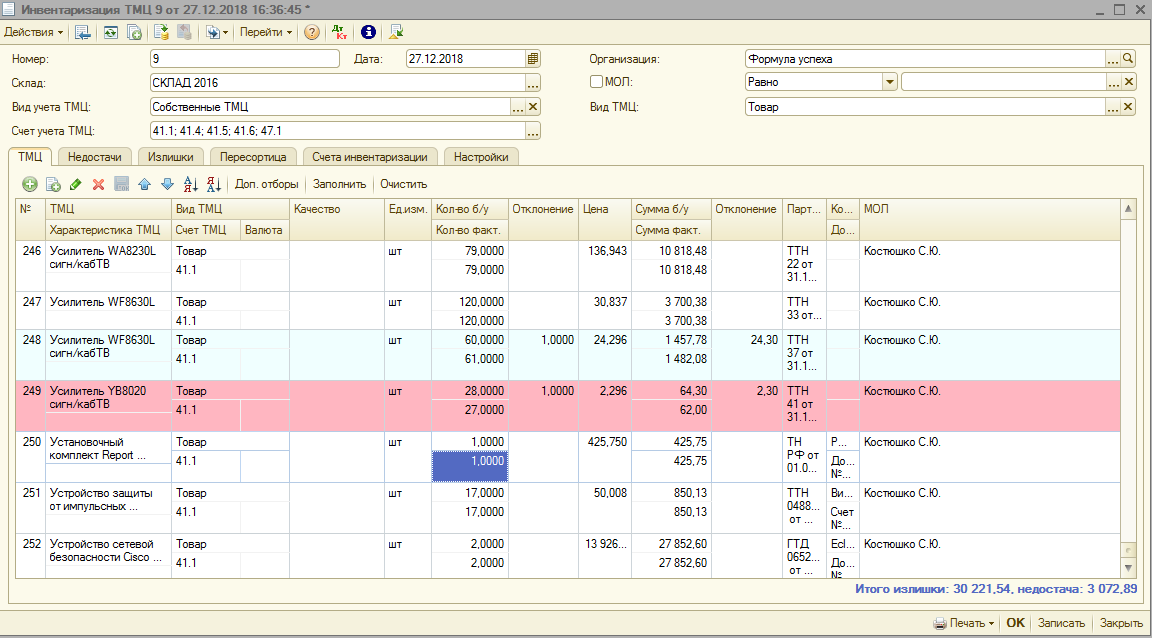This screenshot has width=1152, height=638.
Task: Clear the Вид ТМЦ field with X
Action: 1129,107
